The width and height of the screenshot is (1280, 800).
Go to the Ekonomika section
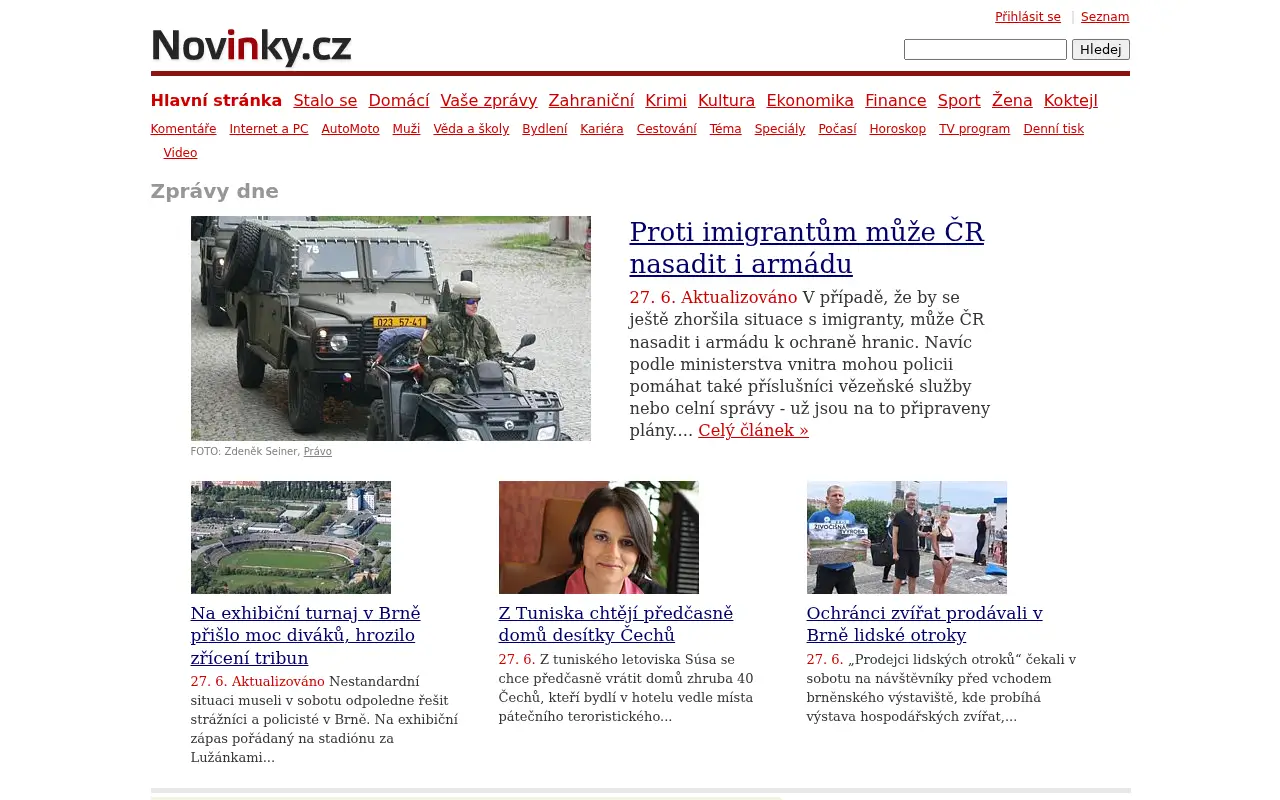coord(810,101)
